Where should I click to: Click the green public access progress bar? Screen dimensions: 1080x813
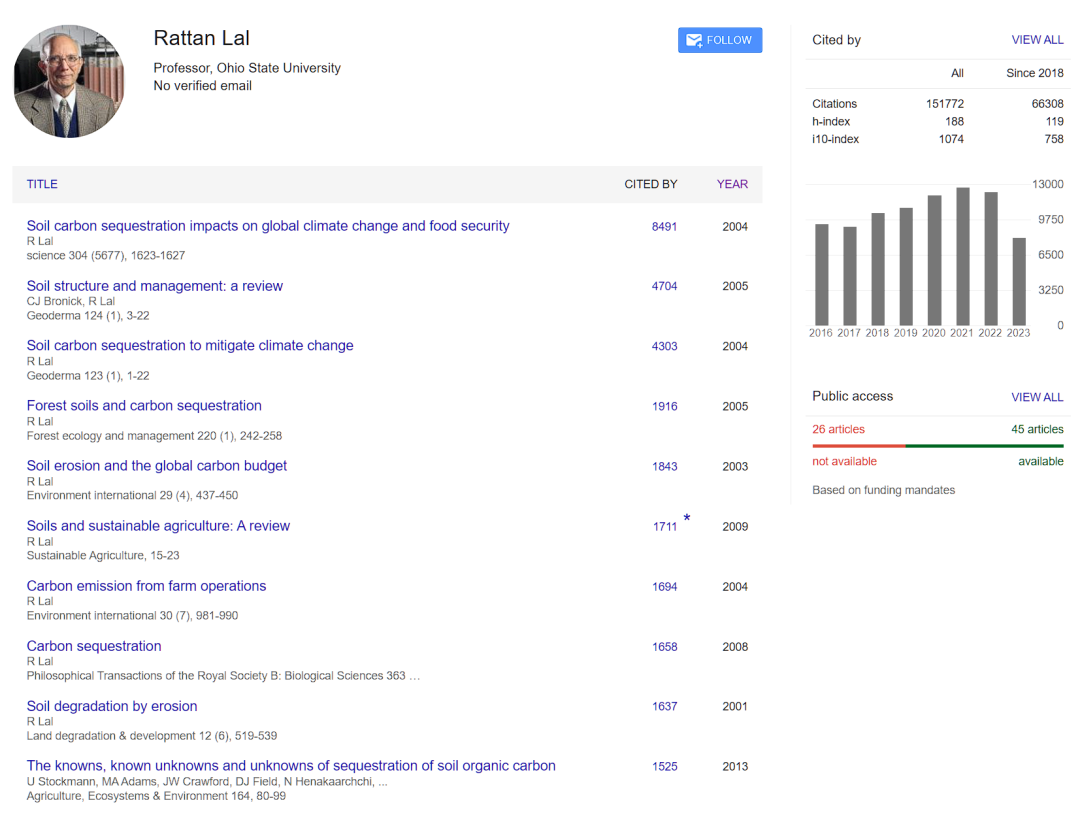click(x=984, y=446)
